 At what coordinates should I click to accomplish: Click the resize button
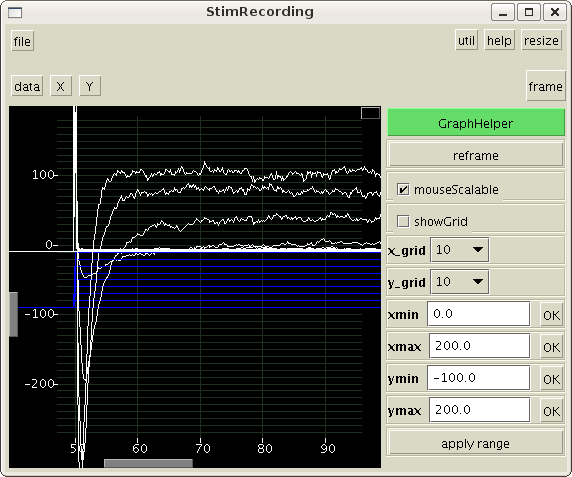[x=541, y=40]
